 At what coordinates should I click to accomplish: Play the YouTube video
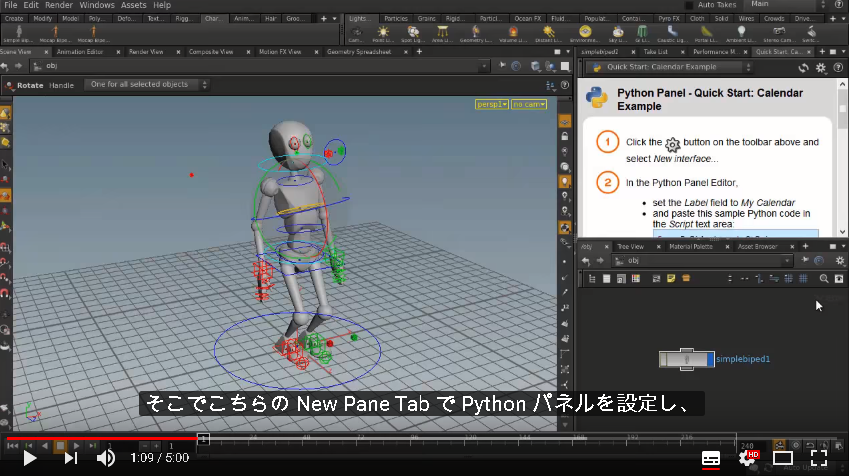30,459
